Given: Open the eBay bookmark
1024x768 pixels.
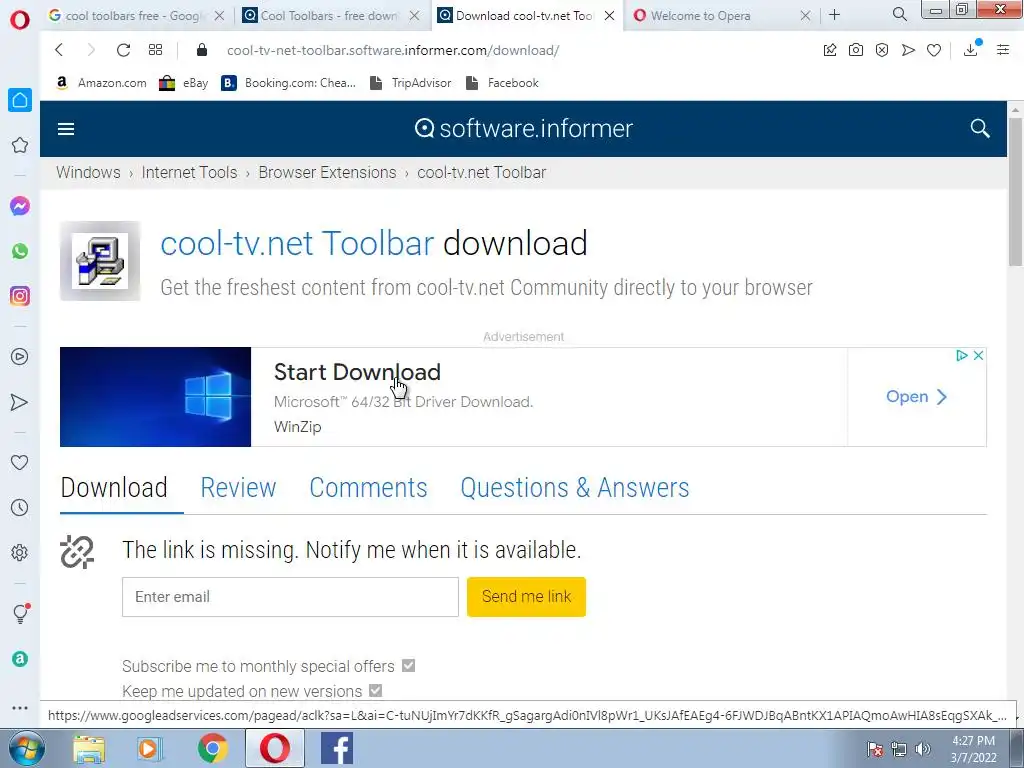Looking at the screenshot, I should click(184, 83).
